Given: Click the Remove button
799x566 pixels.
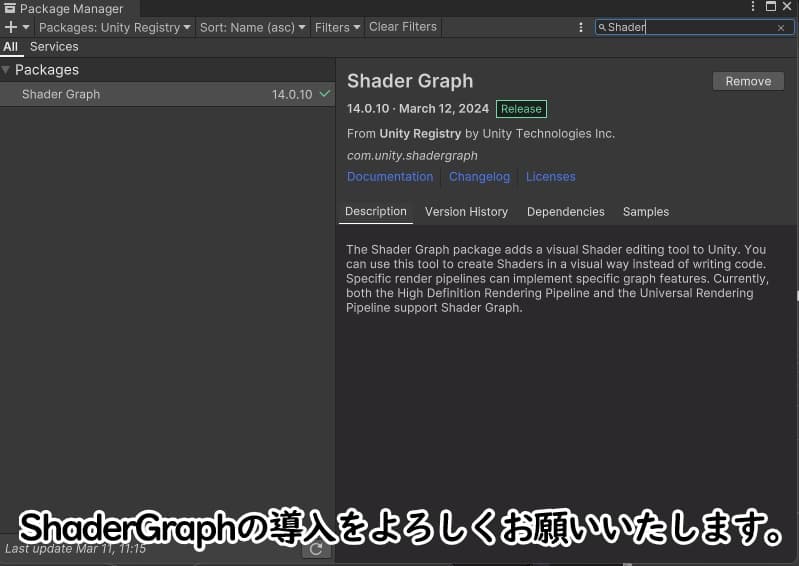Looking at the screenshot, I should coord(748,81).
